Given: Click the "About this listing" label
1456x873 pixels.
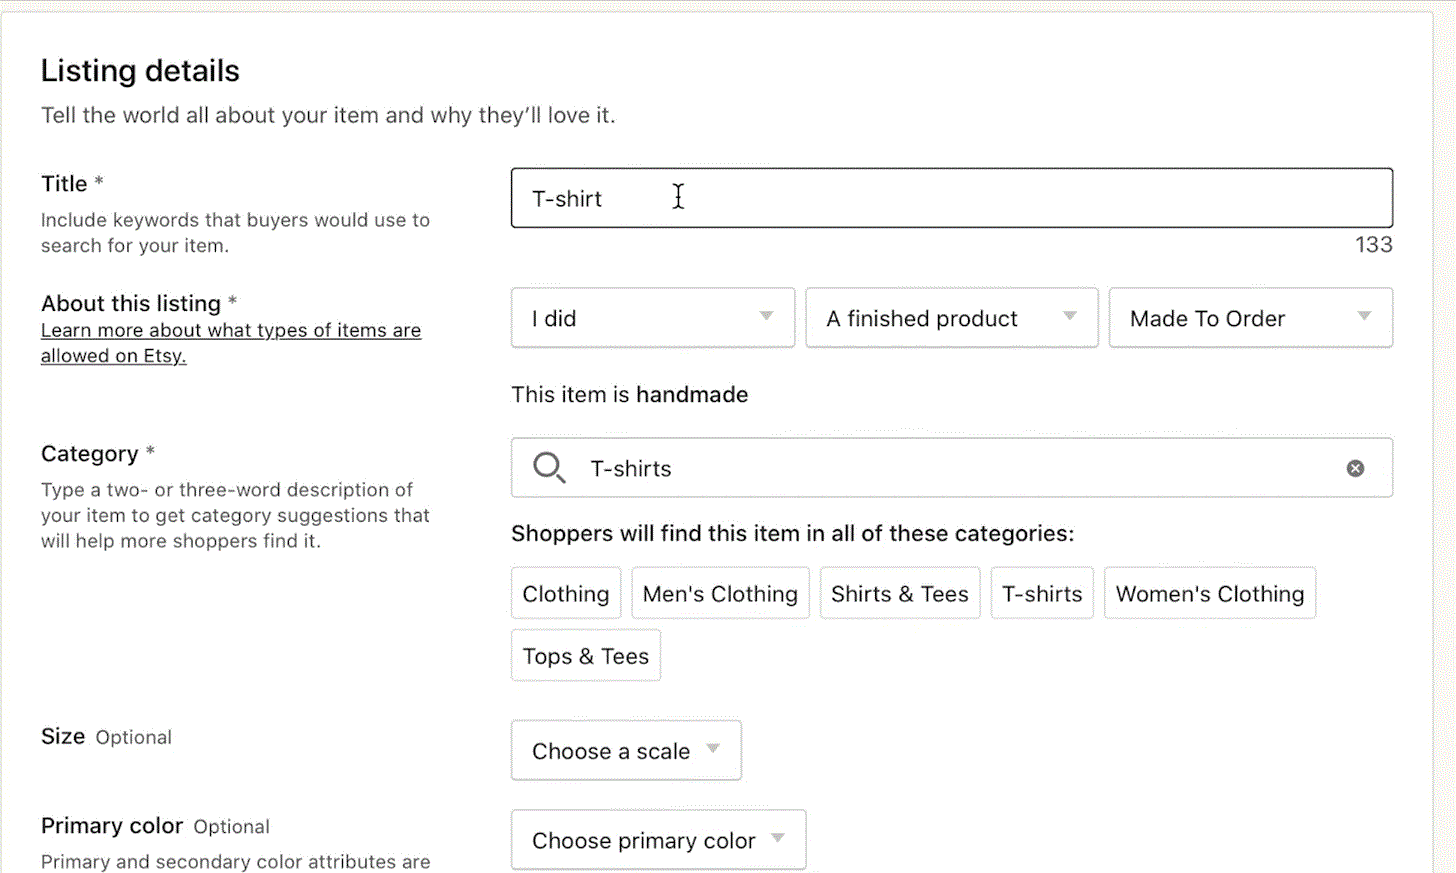Looking at the screenshot, I should (131, 303).
